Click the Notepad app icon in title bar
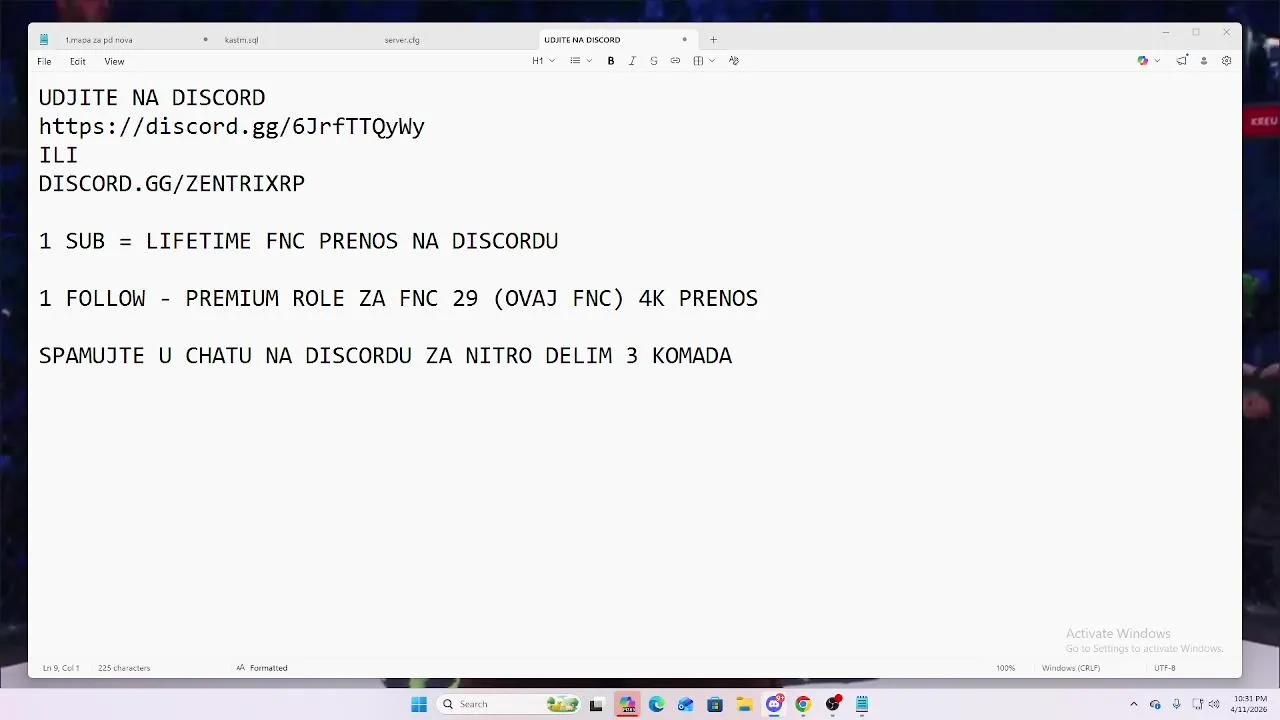The width and height of the screenshot is (1280, 720). tap(44, 40)
